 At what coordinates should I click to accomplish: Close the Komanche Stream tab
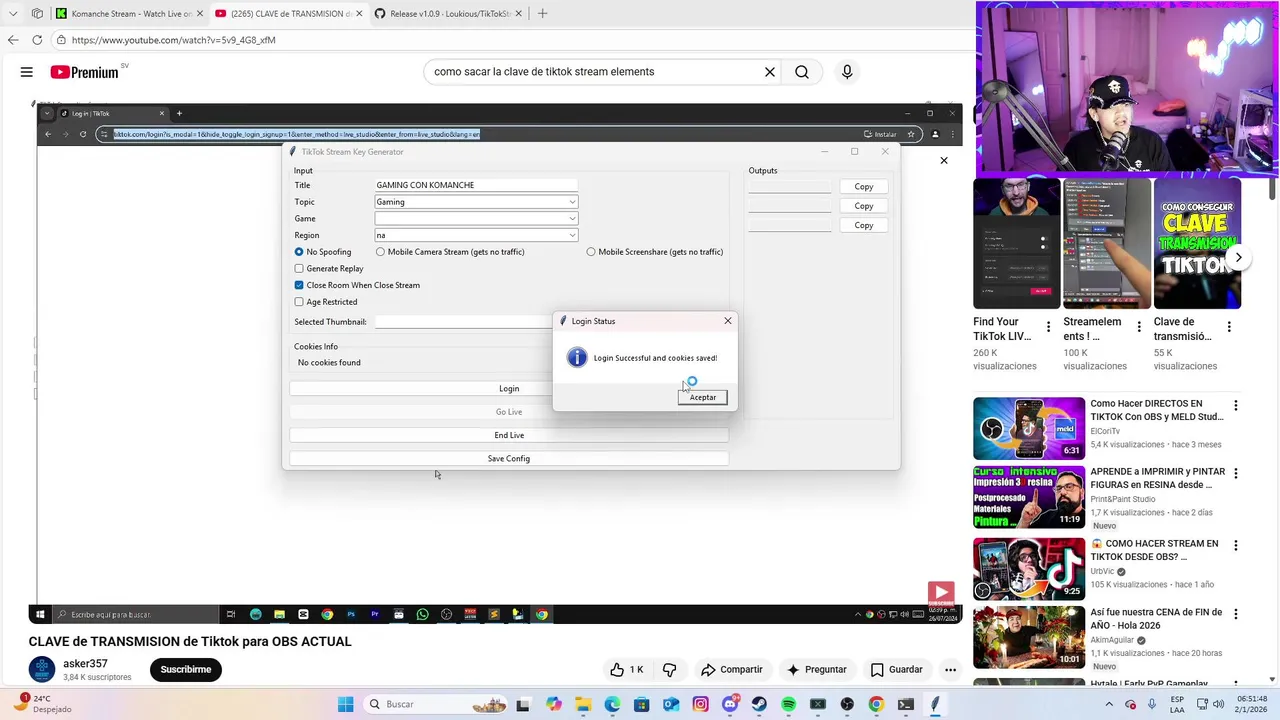click(x=199, y=13)
